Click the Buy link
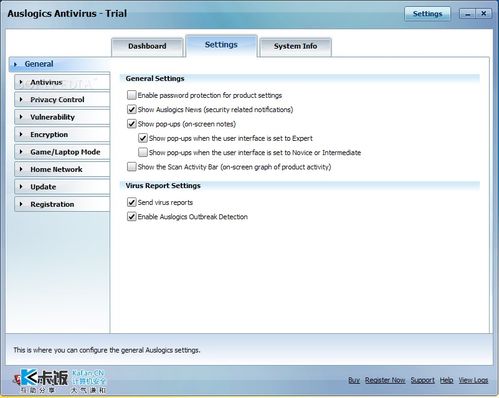The image size is (499, 398). pyautogui.click(x=354, y=380)
